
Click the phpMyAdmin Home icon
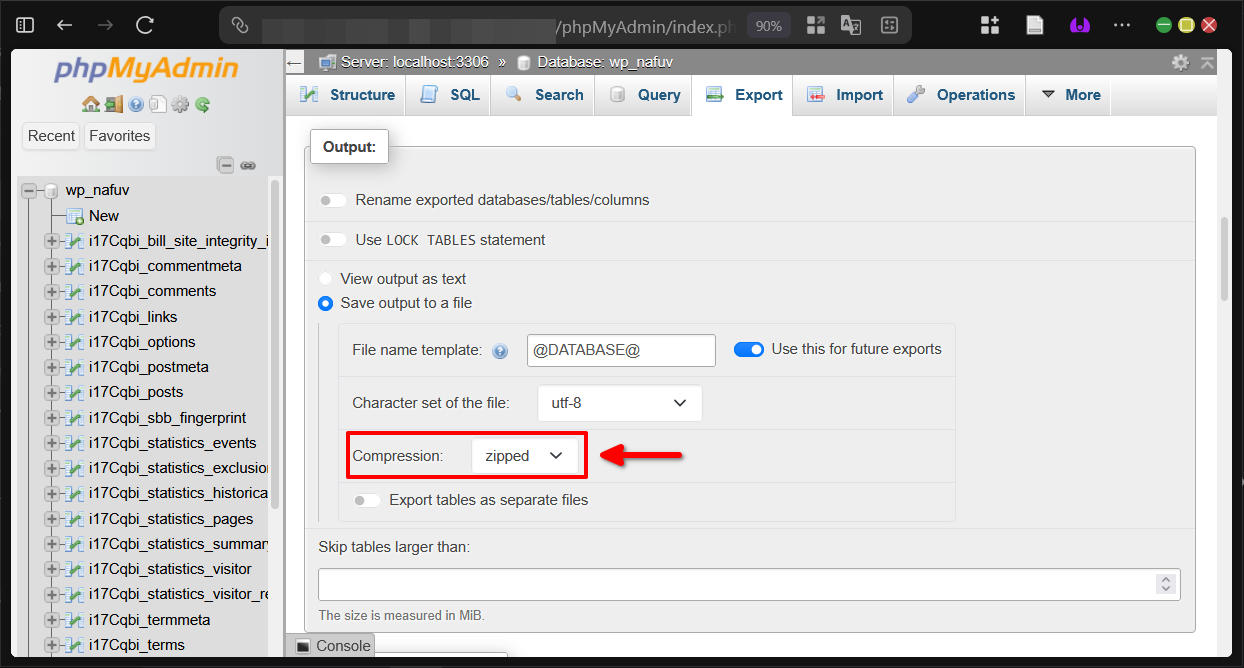(x=91, y=104)
